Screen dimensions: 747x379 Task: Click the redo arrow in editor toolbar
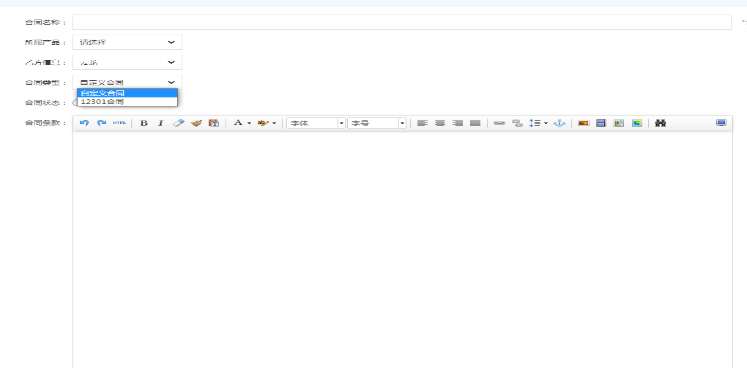(x=101, y=123)
